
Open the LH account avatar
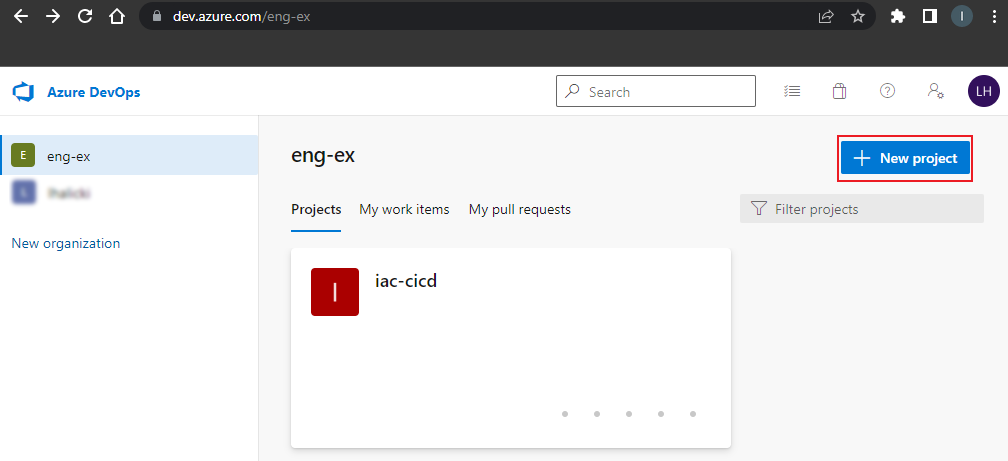click(984, 91)
